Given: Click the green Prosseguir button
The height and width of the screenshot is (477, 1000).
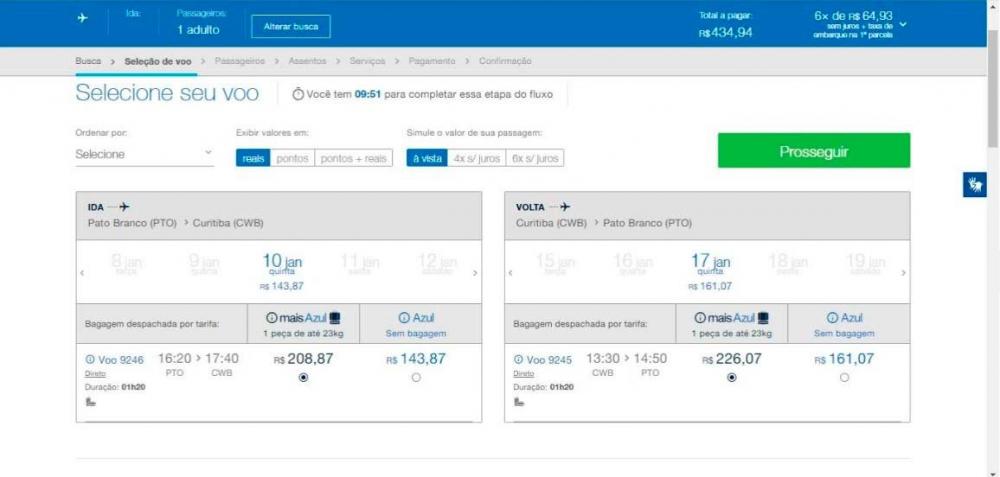Looking at the screenshot, I should click(813, 151).
